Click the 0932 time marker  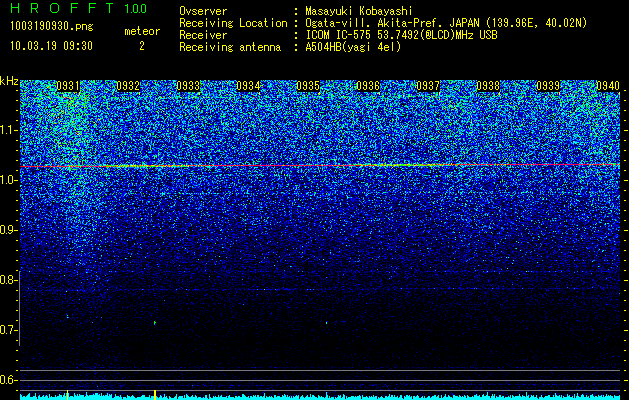pos(128,86)
